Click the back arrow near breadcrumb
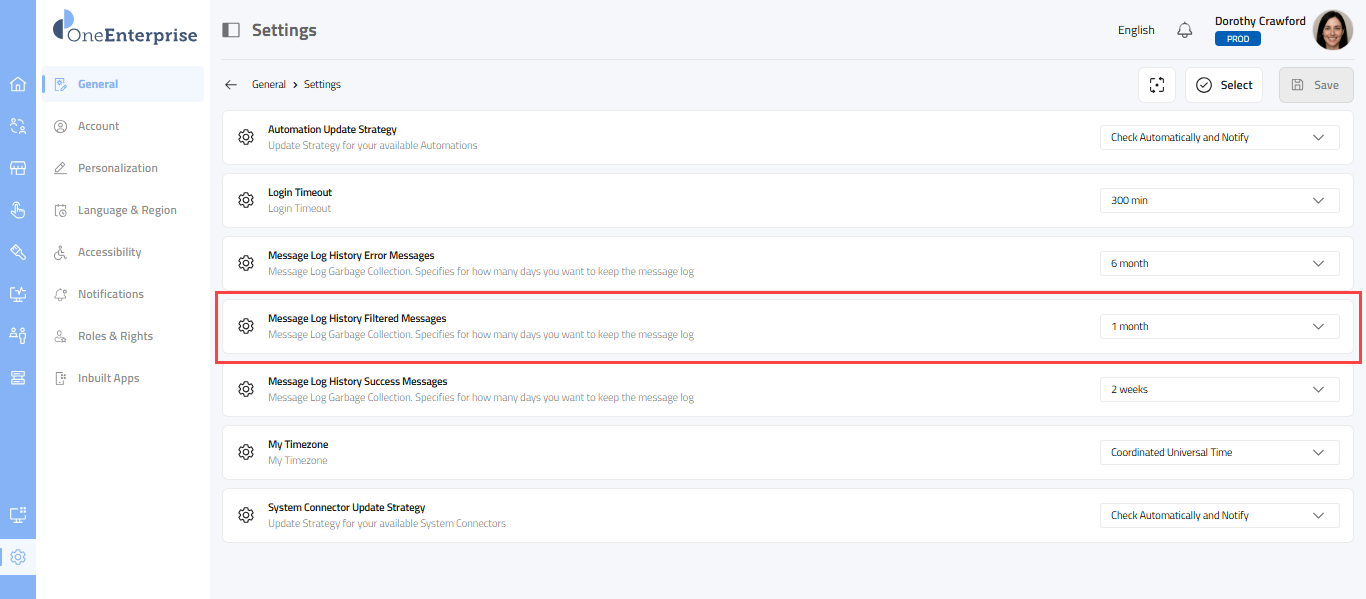The width and height of the screenshot is (1366, 599). [231, 85]
